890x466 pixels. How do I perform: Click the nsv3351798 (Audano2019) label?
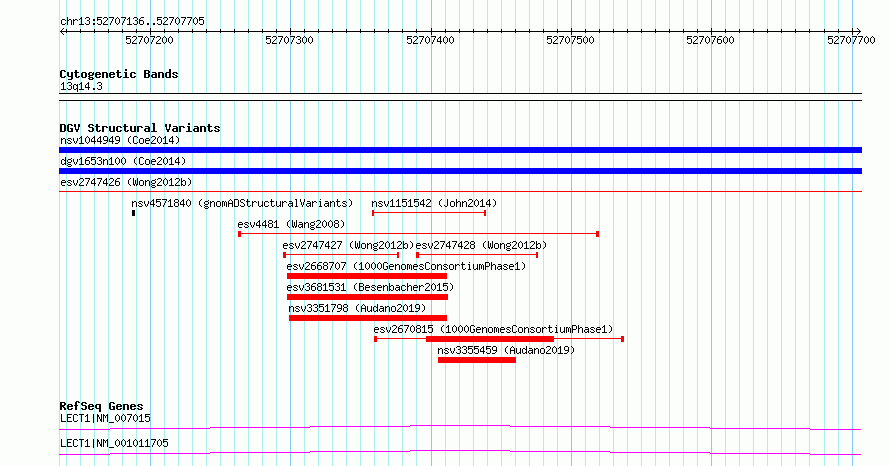tap(357, 308)
